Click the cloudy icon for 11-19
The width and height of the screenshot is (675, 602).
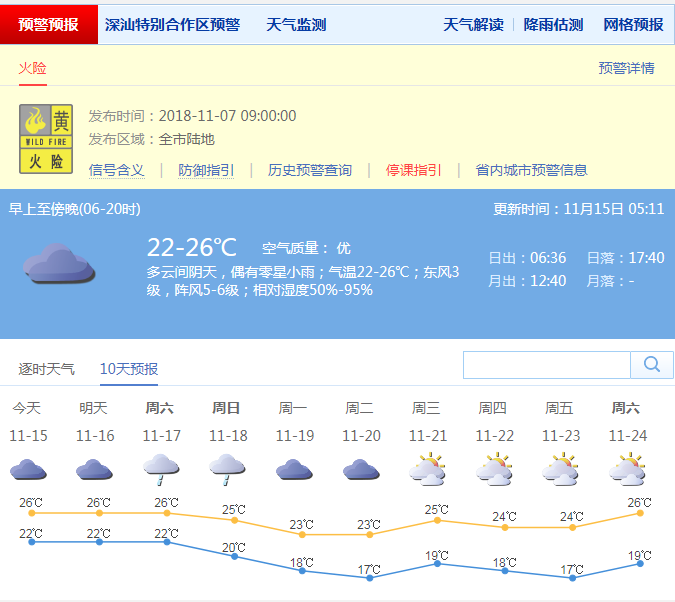293,468
